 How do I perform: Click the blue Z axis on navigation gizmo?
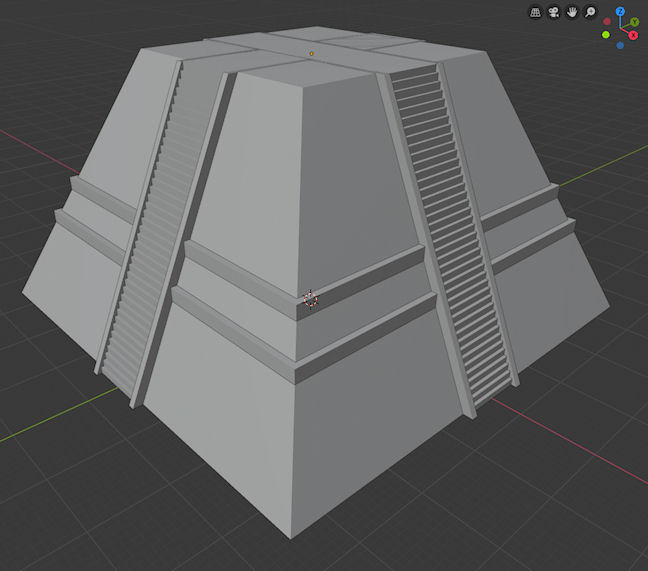coord(620,12)
